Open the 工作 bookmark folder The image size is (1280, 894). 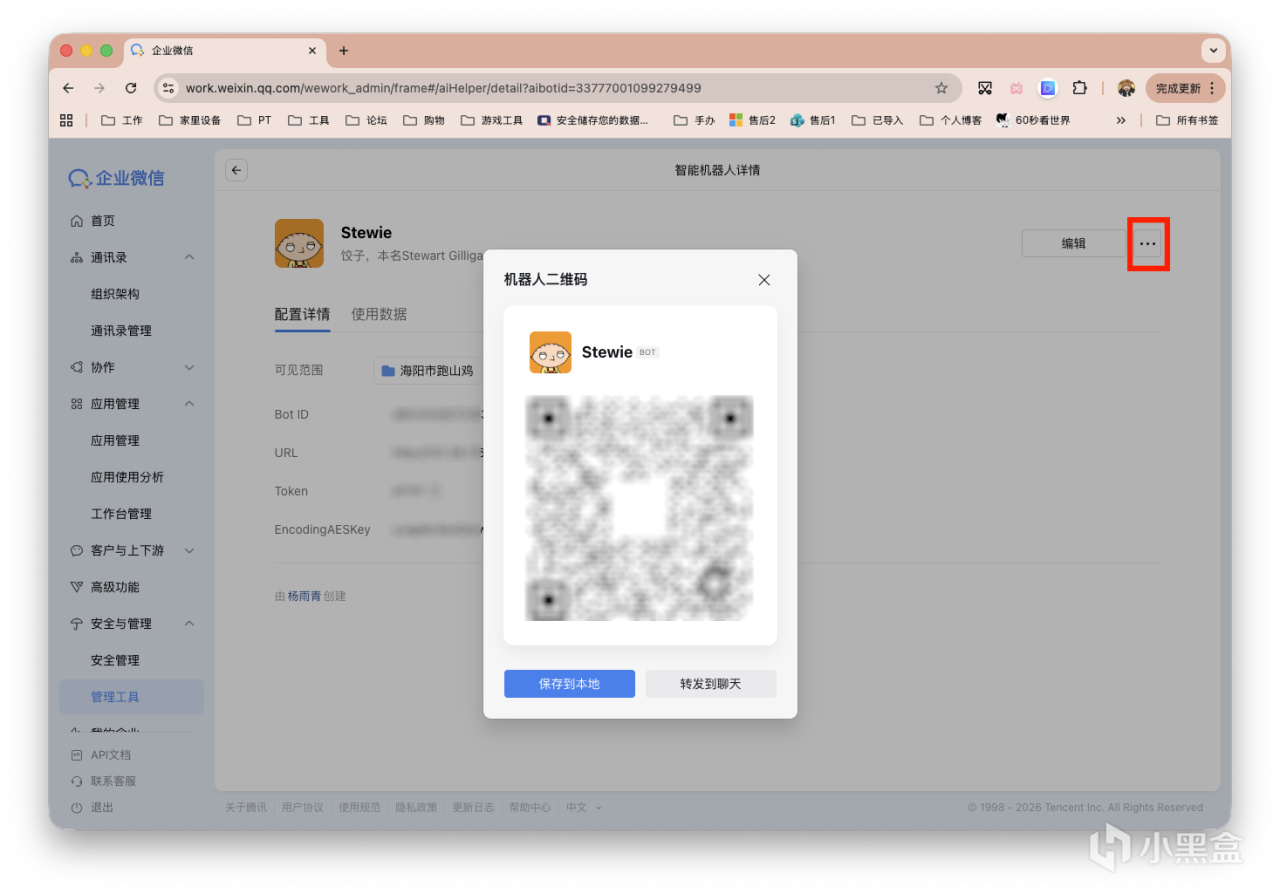pos(122,120)
